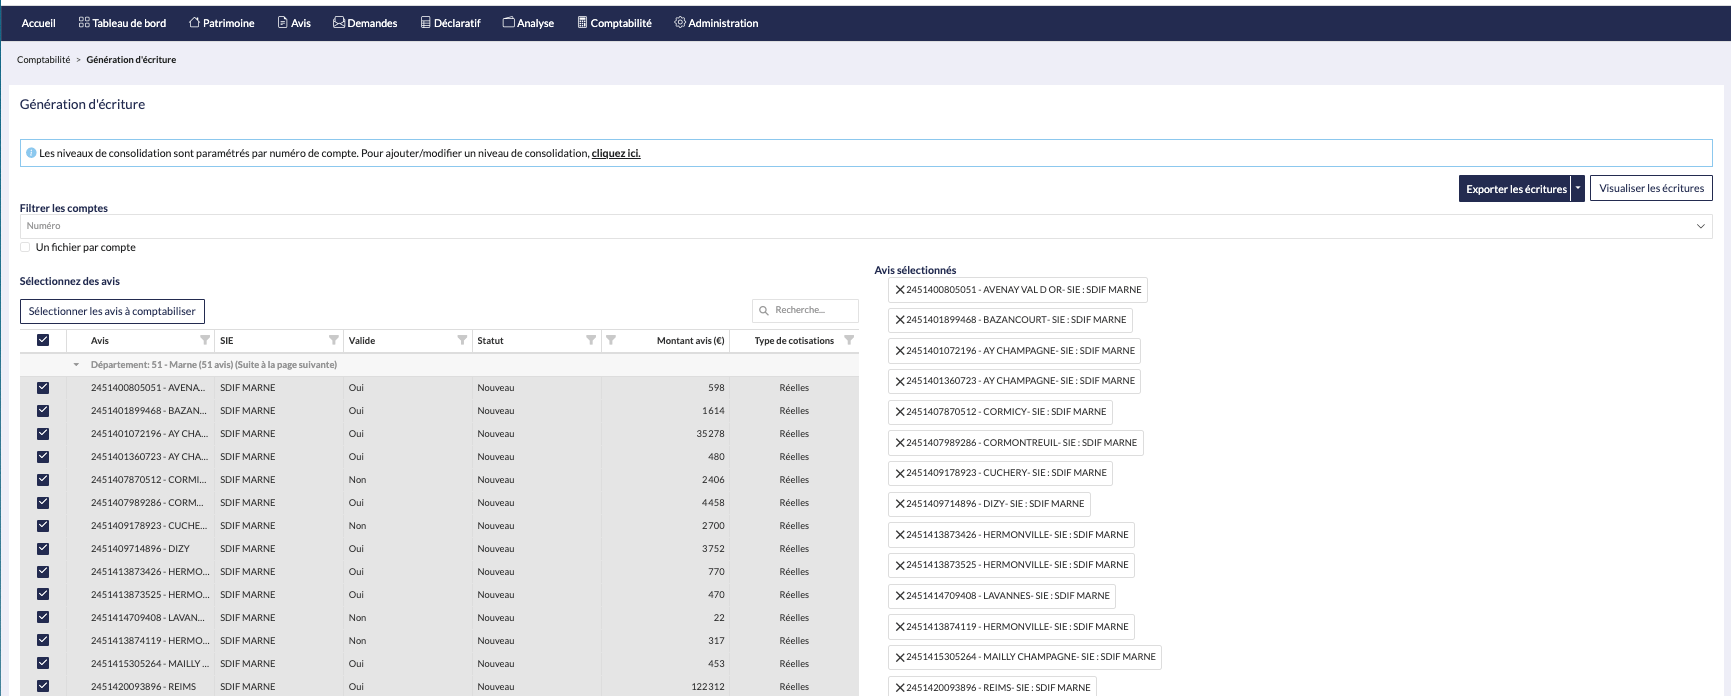
Task: Remove selected avis DIZY with X icon
Action: (x=900, y=504)
